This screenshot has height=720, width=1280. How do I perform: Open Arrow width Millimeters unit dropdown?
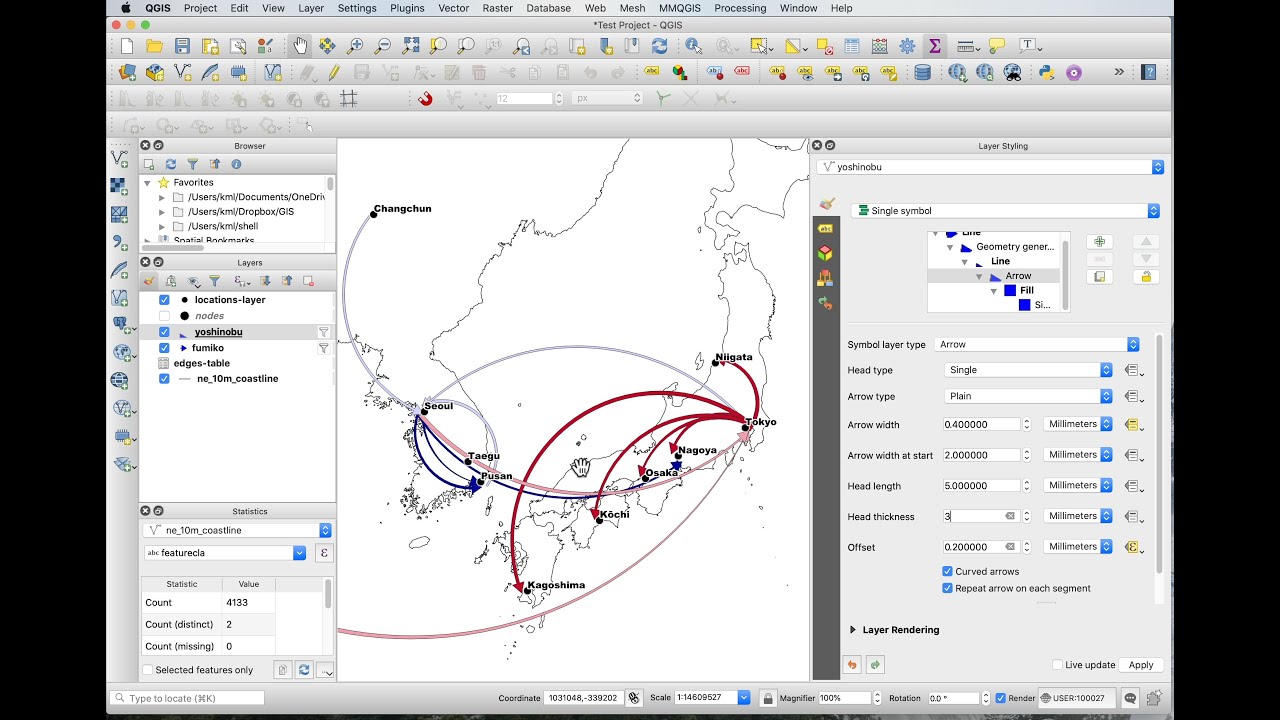[x=1078, y=424]
